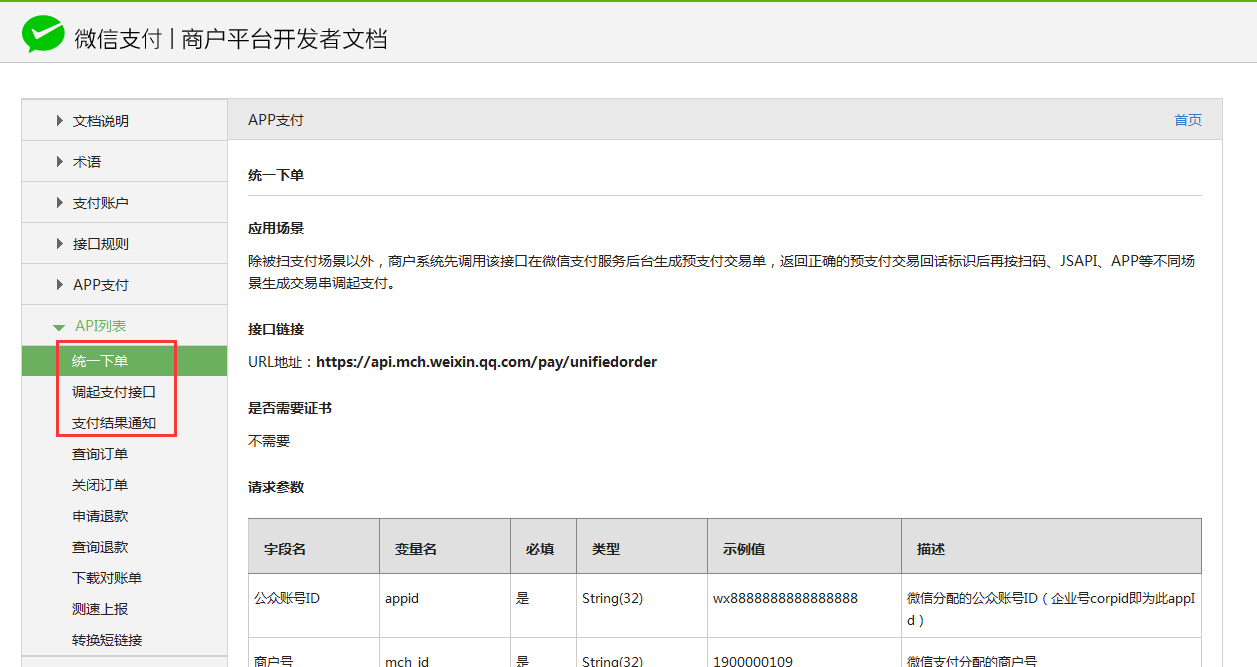The height and width of the screenshot is (667, 1257).
Task: Click the 请求参数 heading
Action: 276,488
